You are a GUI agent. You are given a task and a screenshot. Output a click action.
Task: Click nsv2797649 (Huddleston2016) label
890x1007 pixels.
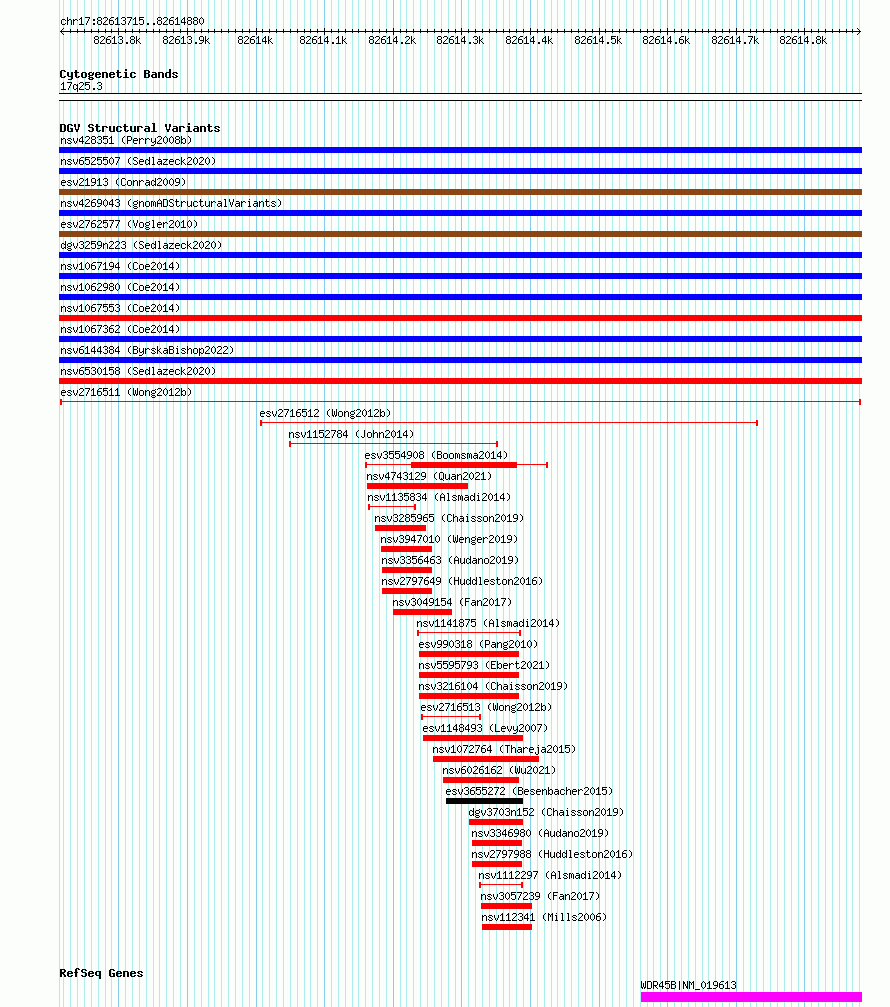[x=462, y=581]
